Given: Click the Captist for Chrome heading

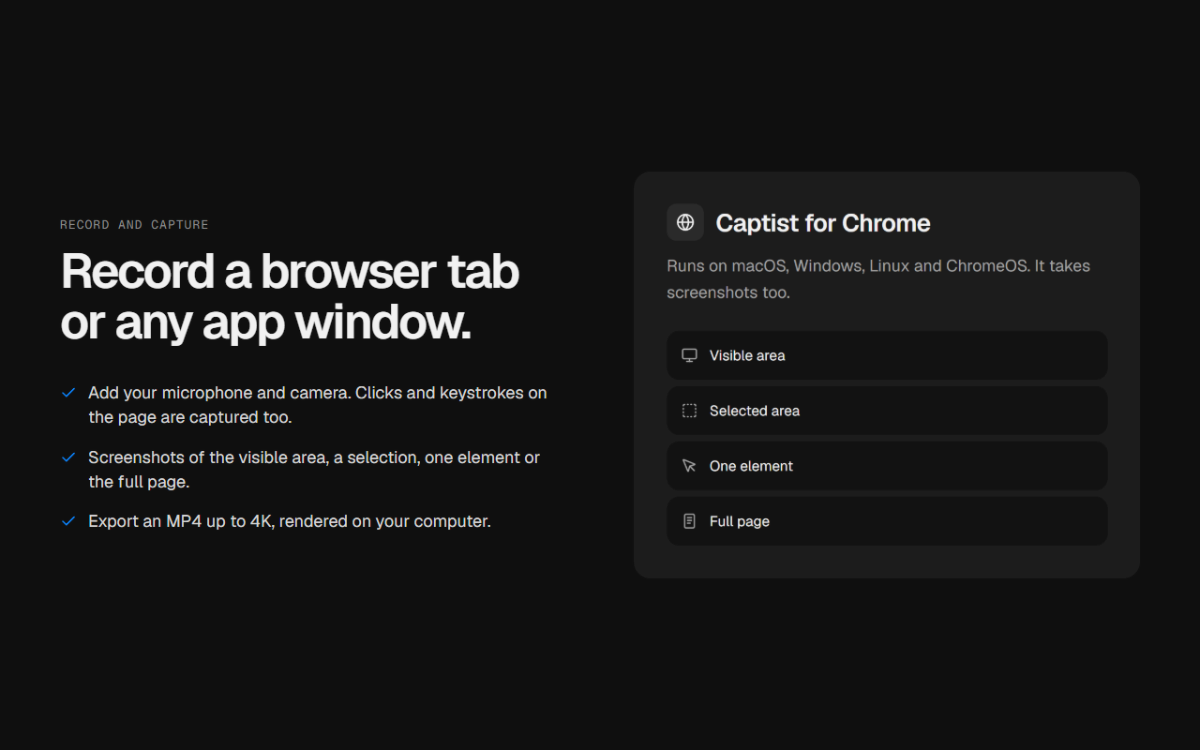Looking at the screenshot, I should click(x=823, y=223).
